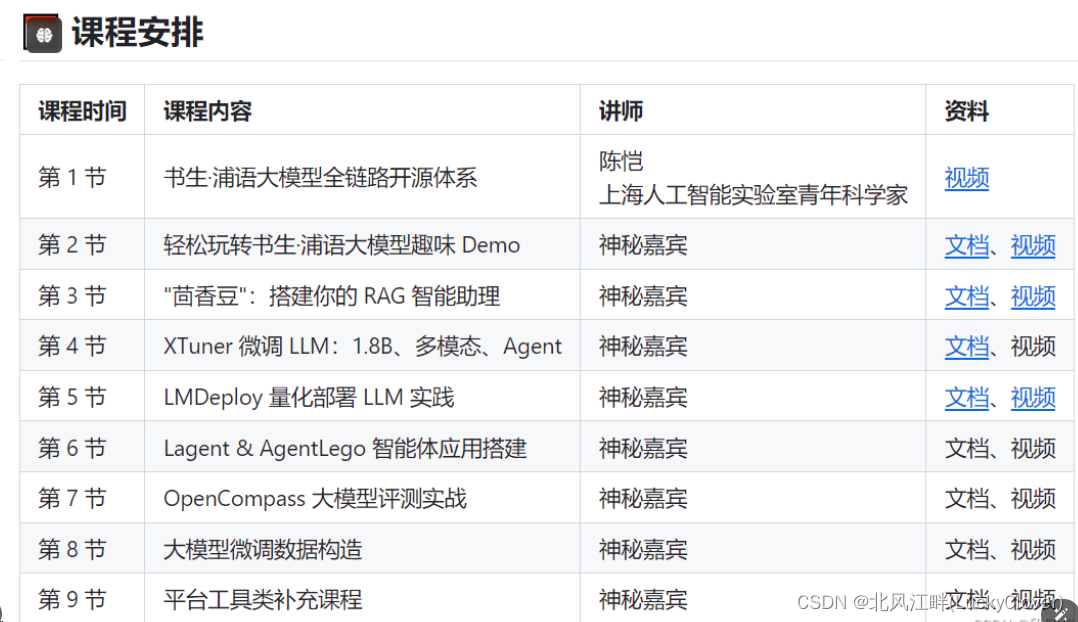Viewport: 1078px width, 622px height.
Task: Click the brain icon beside 课程安排 heading
Action: coord(43,32)
